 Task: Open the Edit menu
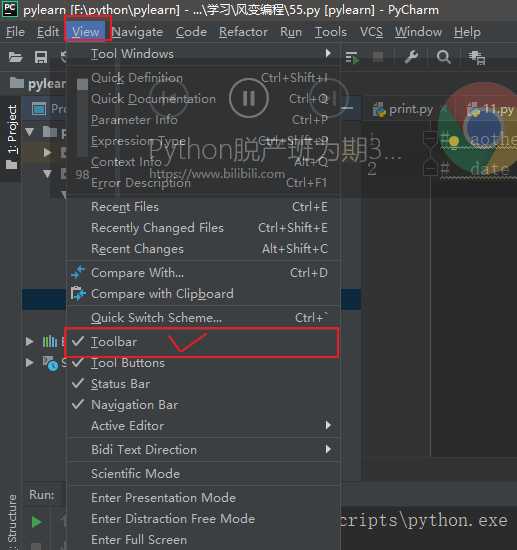click(48, 32)
